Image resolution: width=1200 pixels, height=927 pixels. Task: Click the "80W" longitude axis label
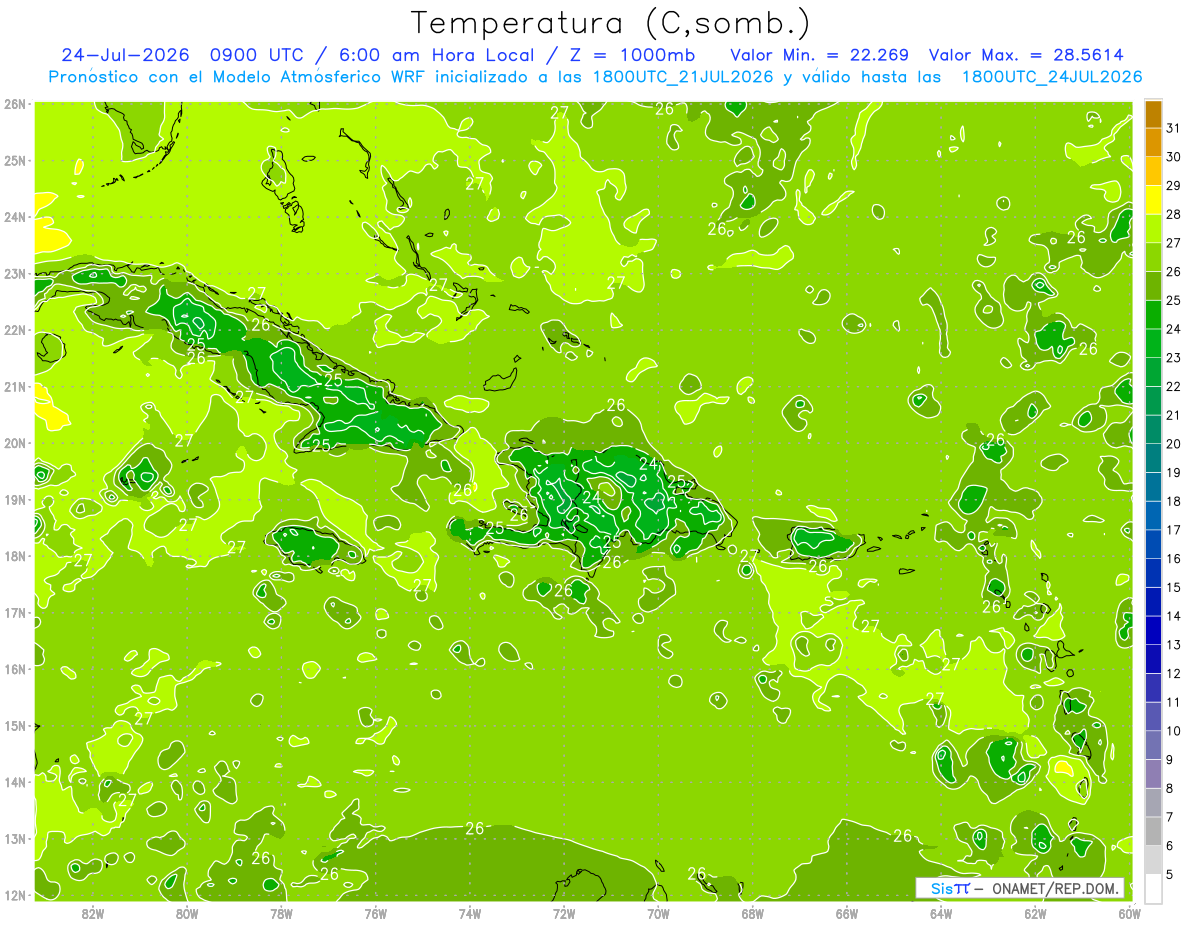pyautogui.click(x=187, y=913)
